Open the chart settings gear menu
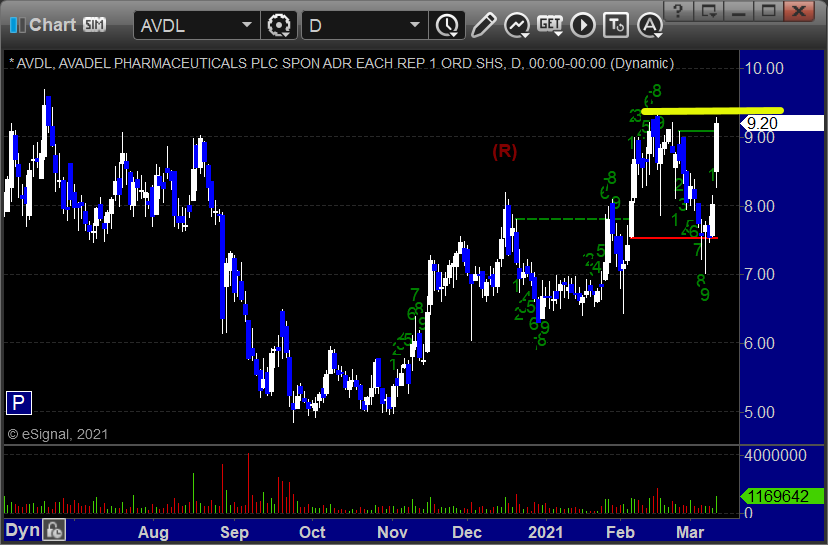This screenshot has width=828, height=545. (279, 25)
